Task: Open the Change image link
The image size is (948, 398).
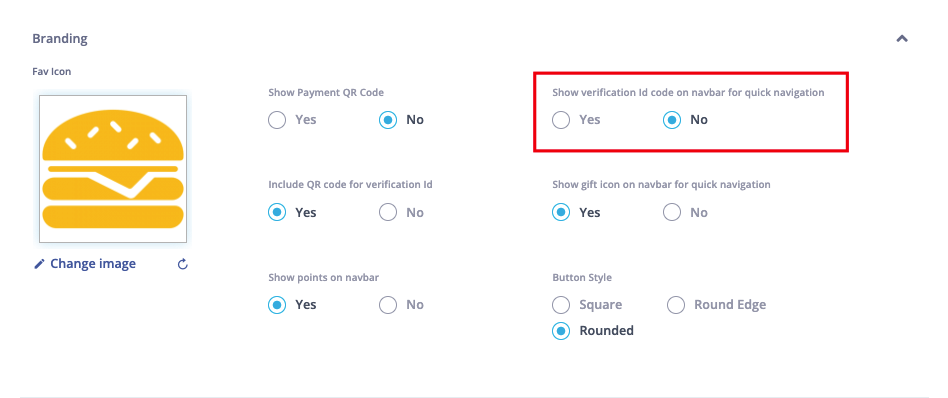Action: coord(93,264)
